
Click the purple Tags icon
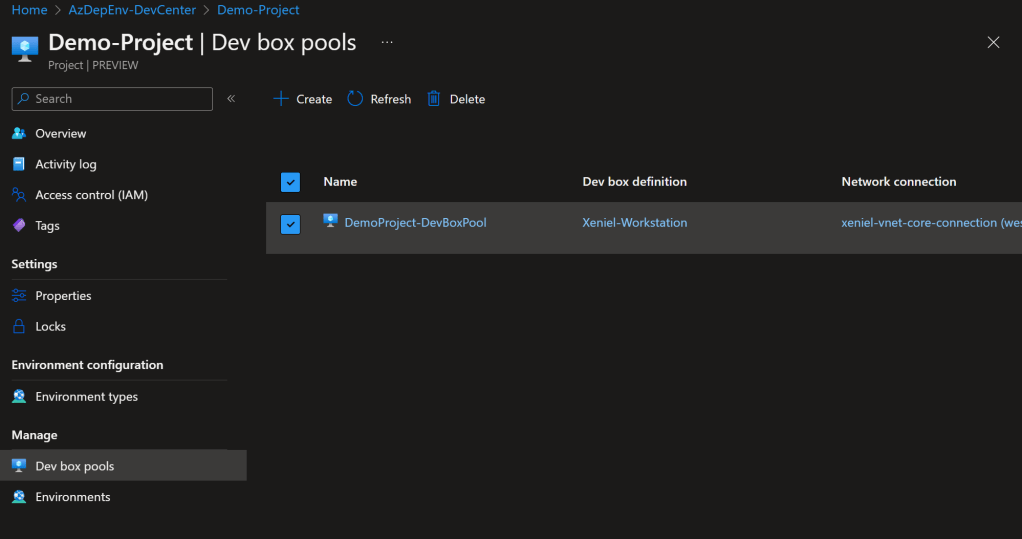pyautogui.click(x=19, y=226)
